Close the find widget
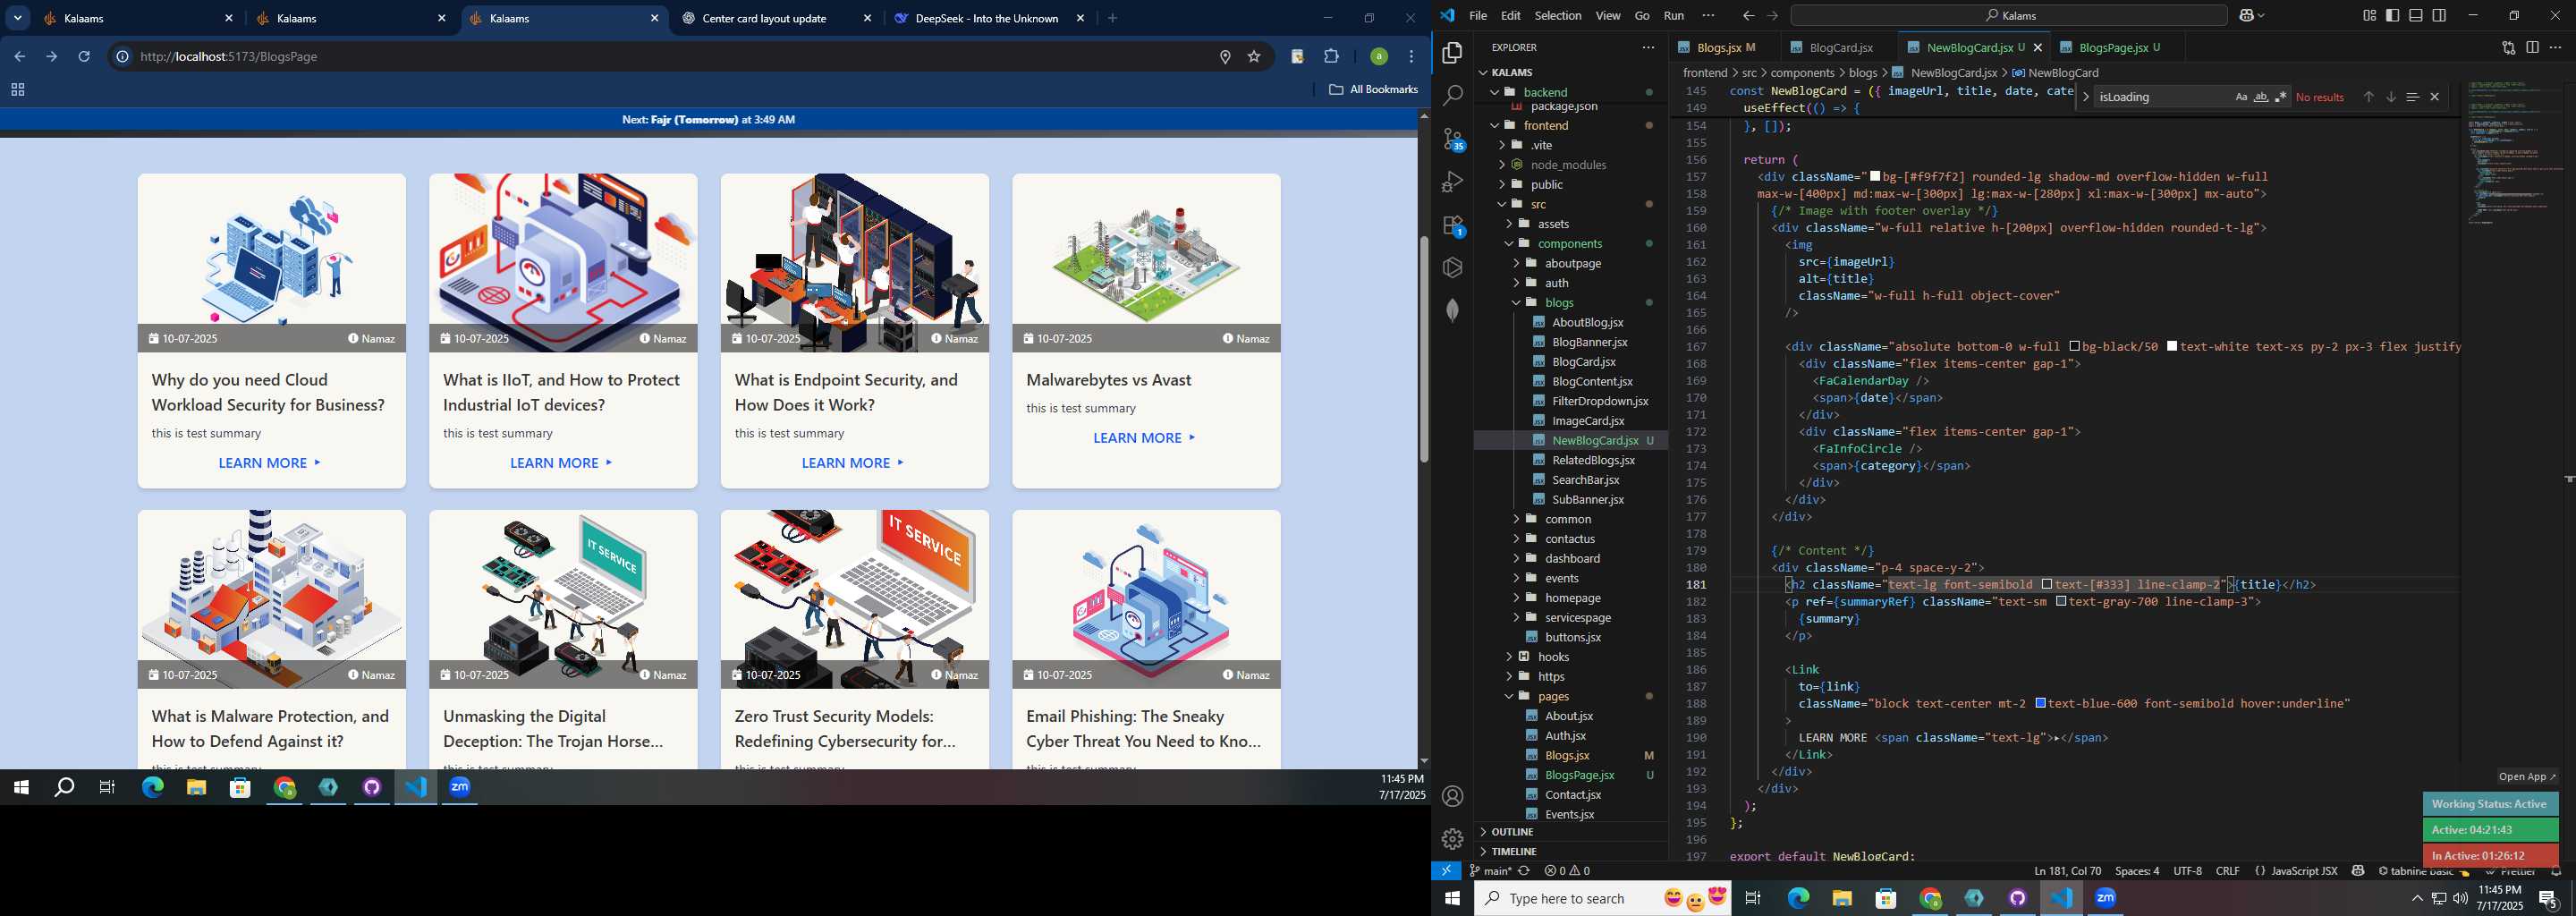The height and width of the screenshot is (916, 2576). 2434,97
